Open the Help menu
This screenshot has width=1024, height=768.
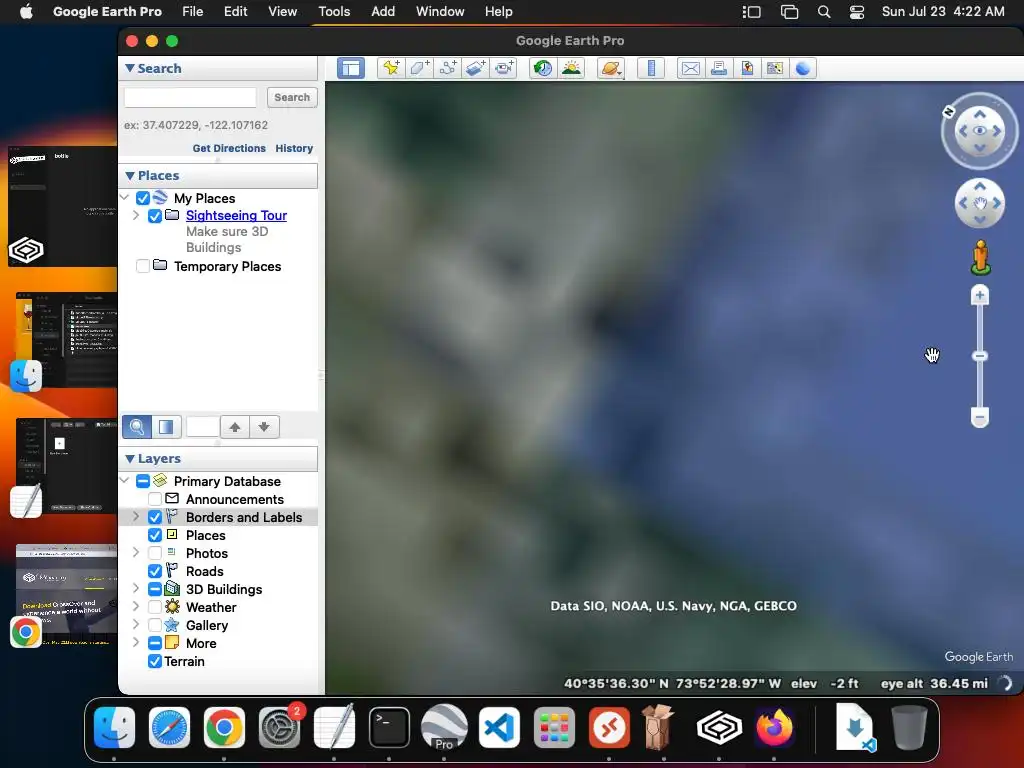tap(498, 12)
